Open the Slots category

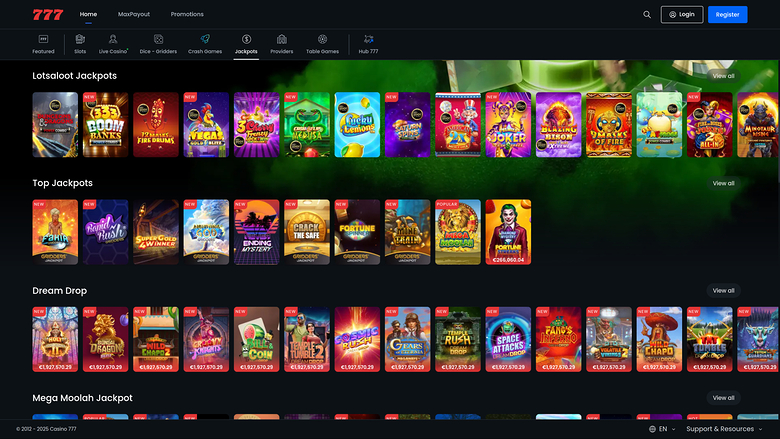80,44
